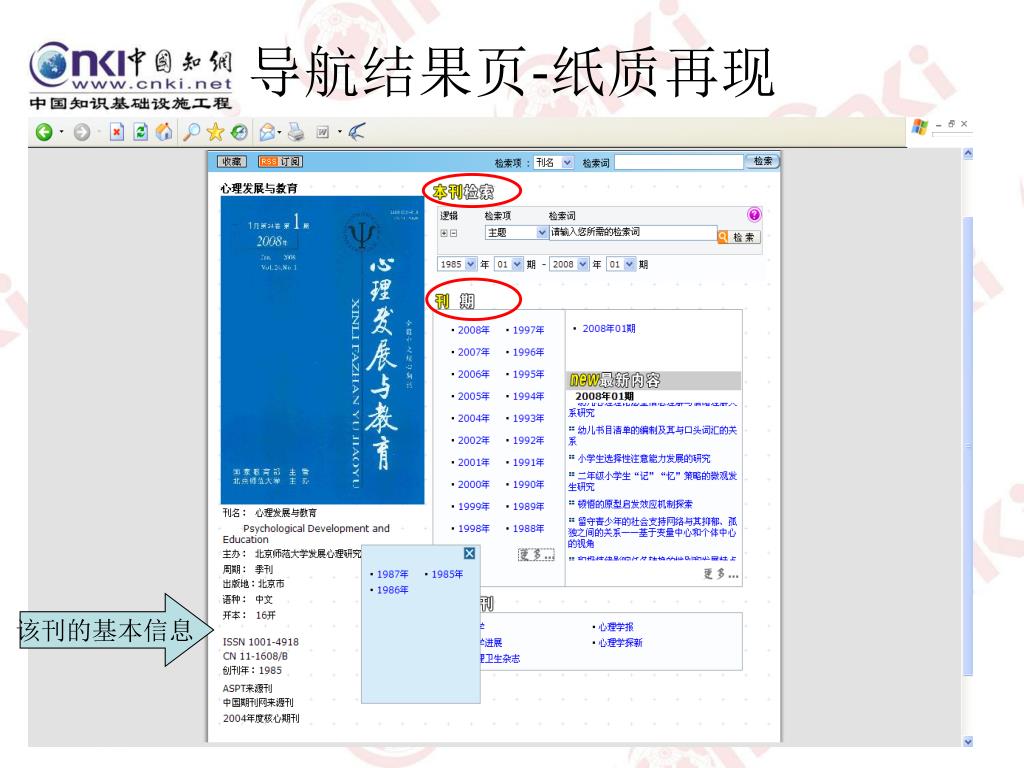
Task: Expand the 主题 search item dropdown
Action: pos(541,232)
